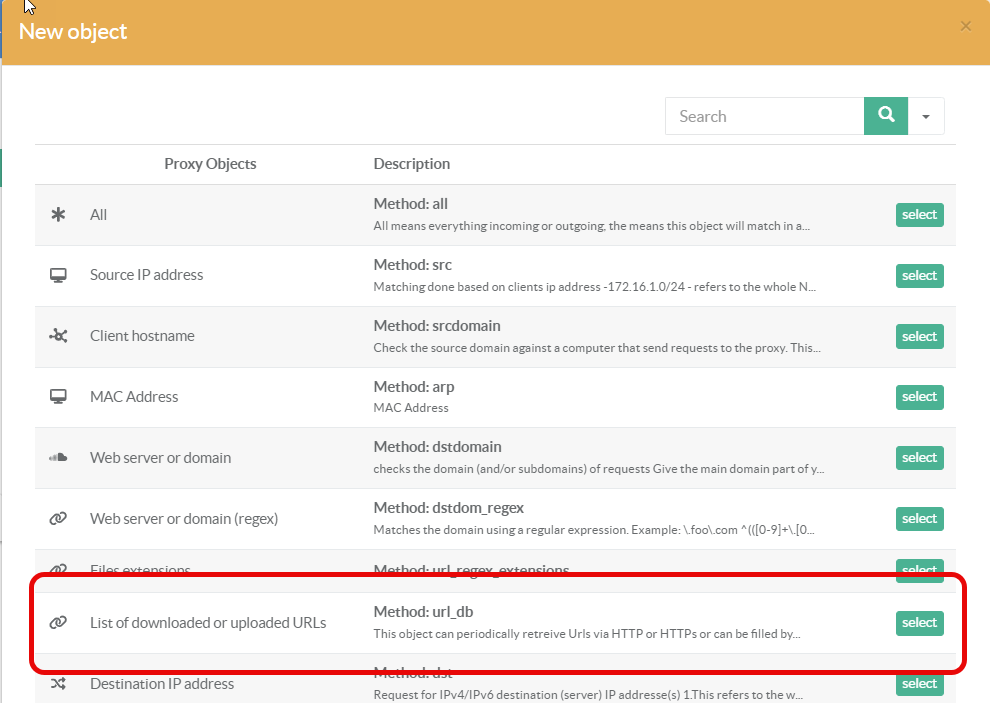Select the MAC Address arp object
The height and width of the screenshot is (703, 990).
[x=919, y=397]
